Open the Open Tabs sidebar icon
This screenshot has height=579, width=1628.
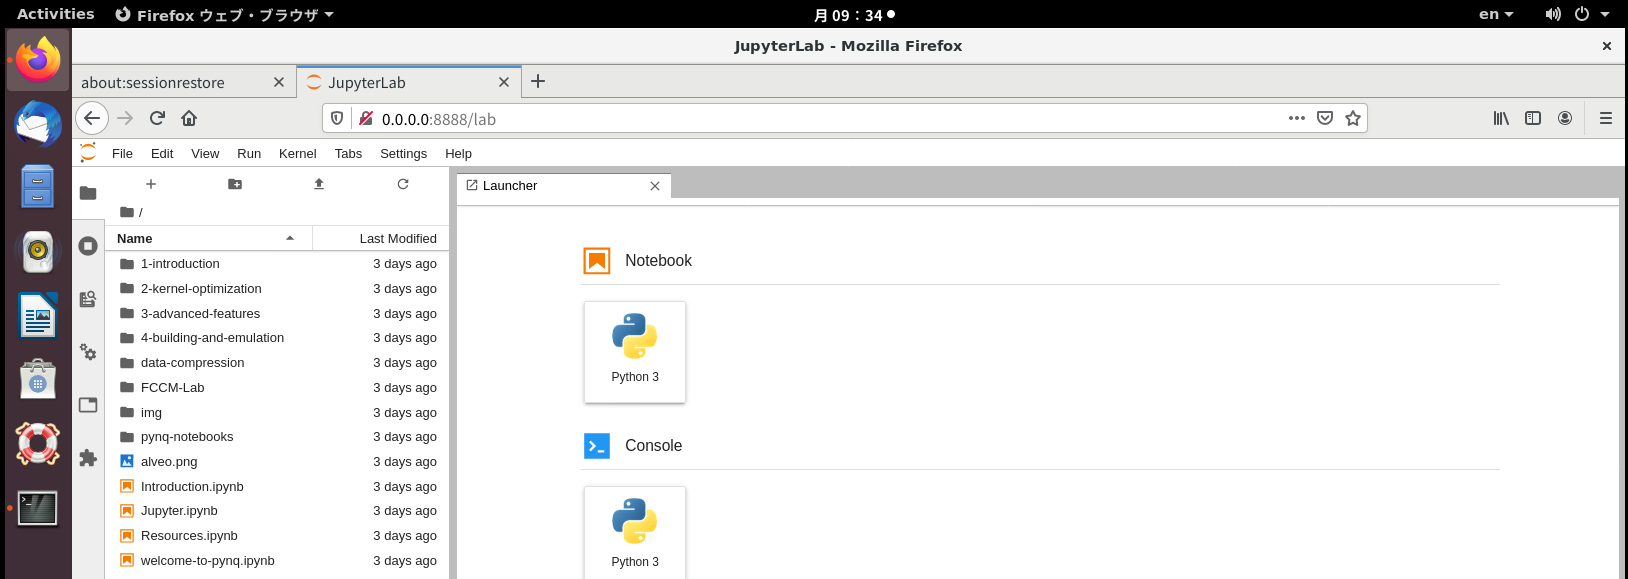pyautogui.click(x=88, y=405)
